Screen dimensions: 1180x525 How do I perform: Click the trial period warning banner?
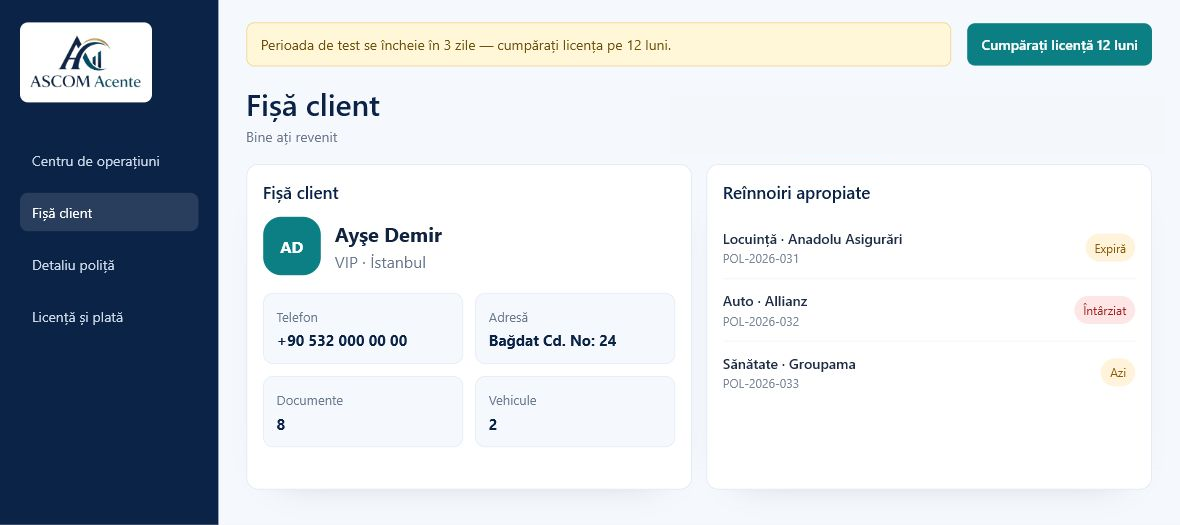(x=598, y=44)
